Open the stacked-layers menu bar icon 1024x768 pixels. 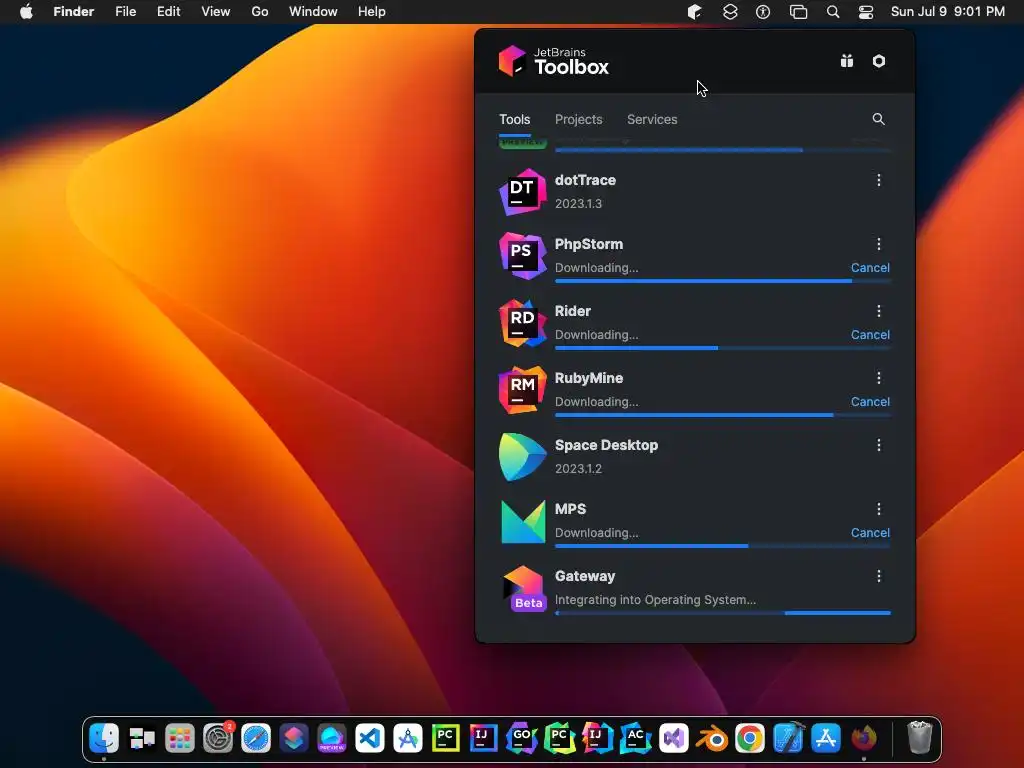729,12
